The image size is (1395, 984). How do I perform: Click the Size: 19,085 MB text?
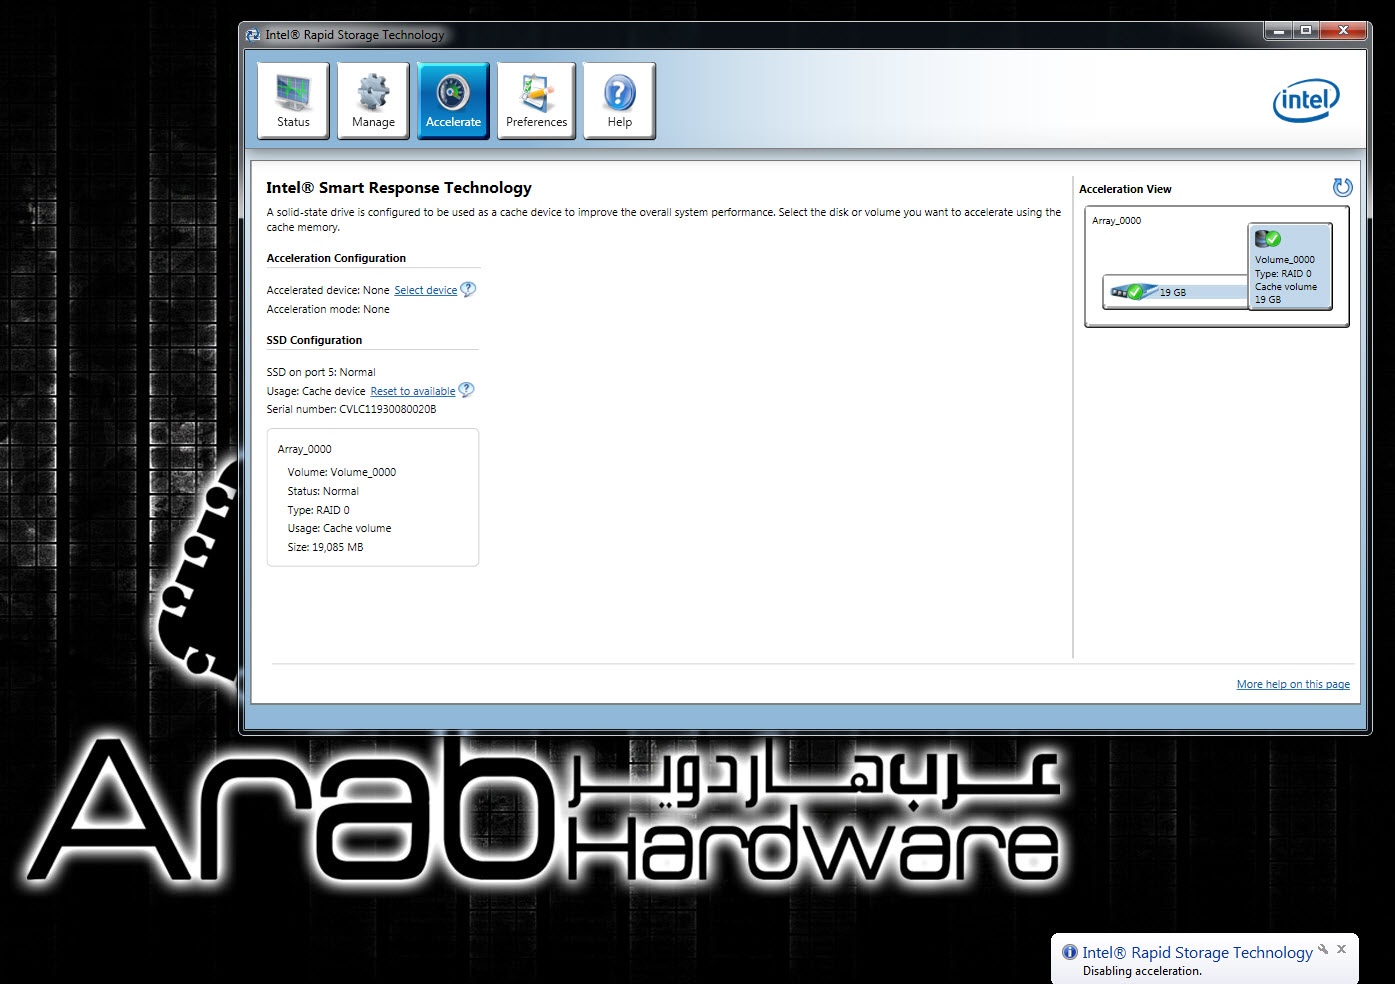(x=325, y=547)
